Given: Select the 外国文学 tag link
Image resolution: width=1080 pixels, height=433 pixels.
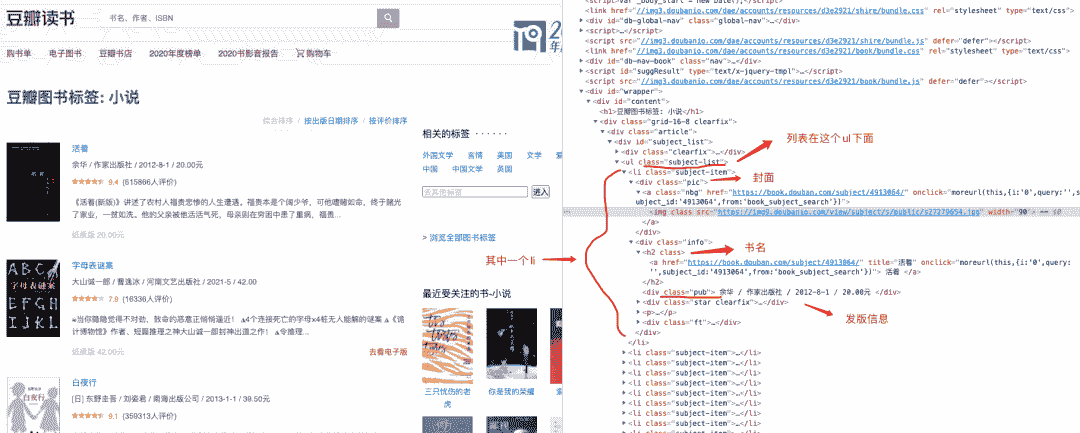Looking at the screenshot, I should (x=437, y=155).
